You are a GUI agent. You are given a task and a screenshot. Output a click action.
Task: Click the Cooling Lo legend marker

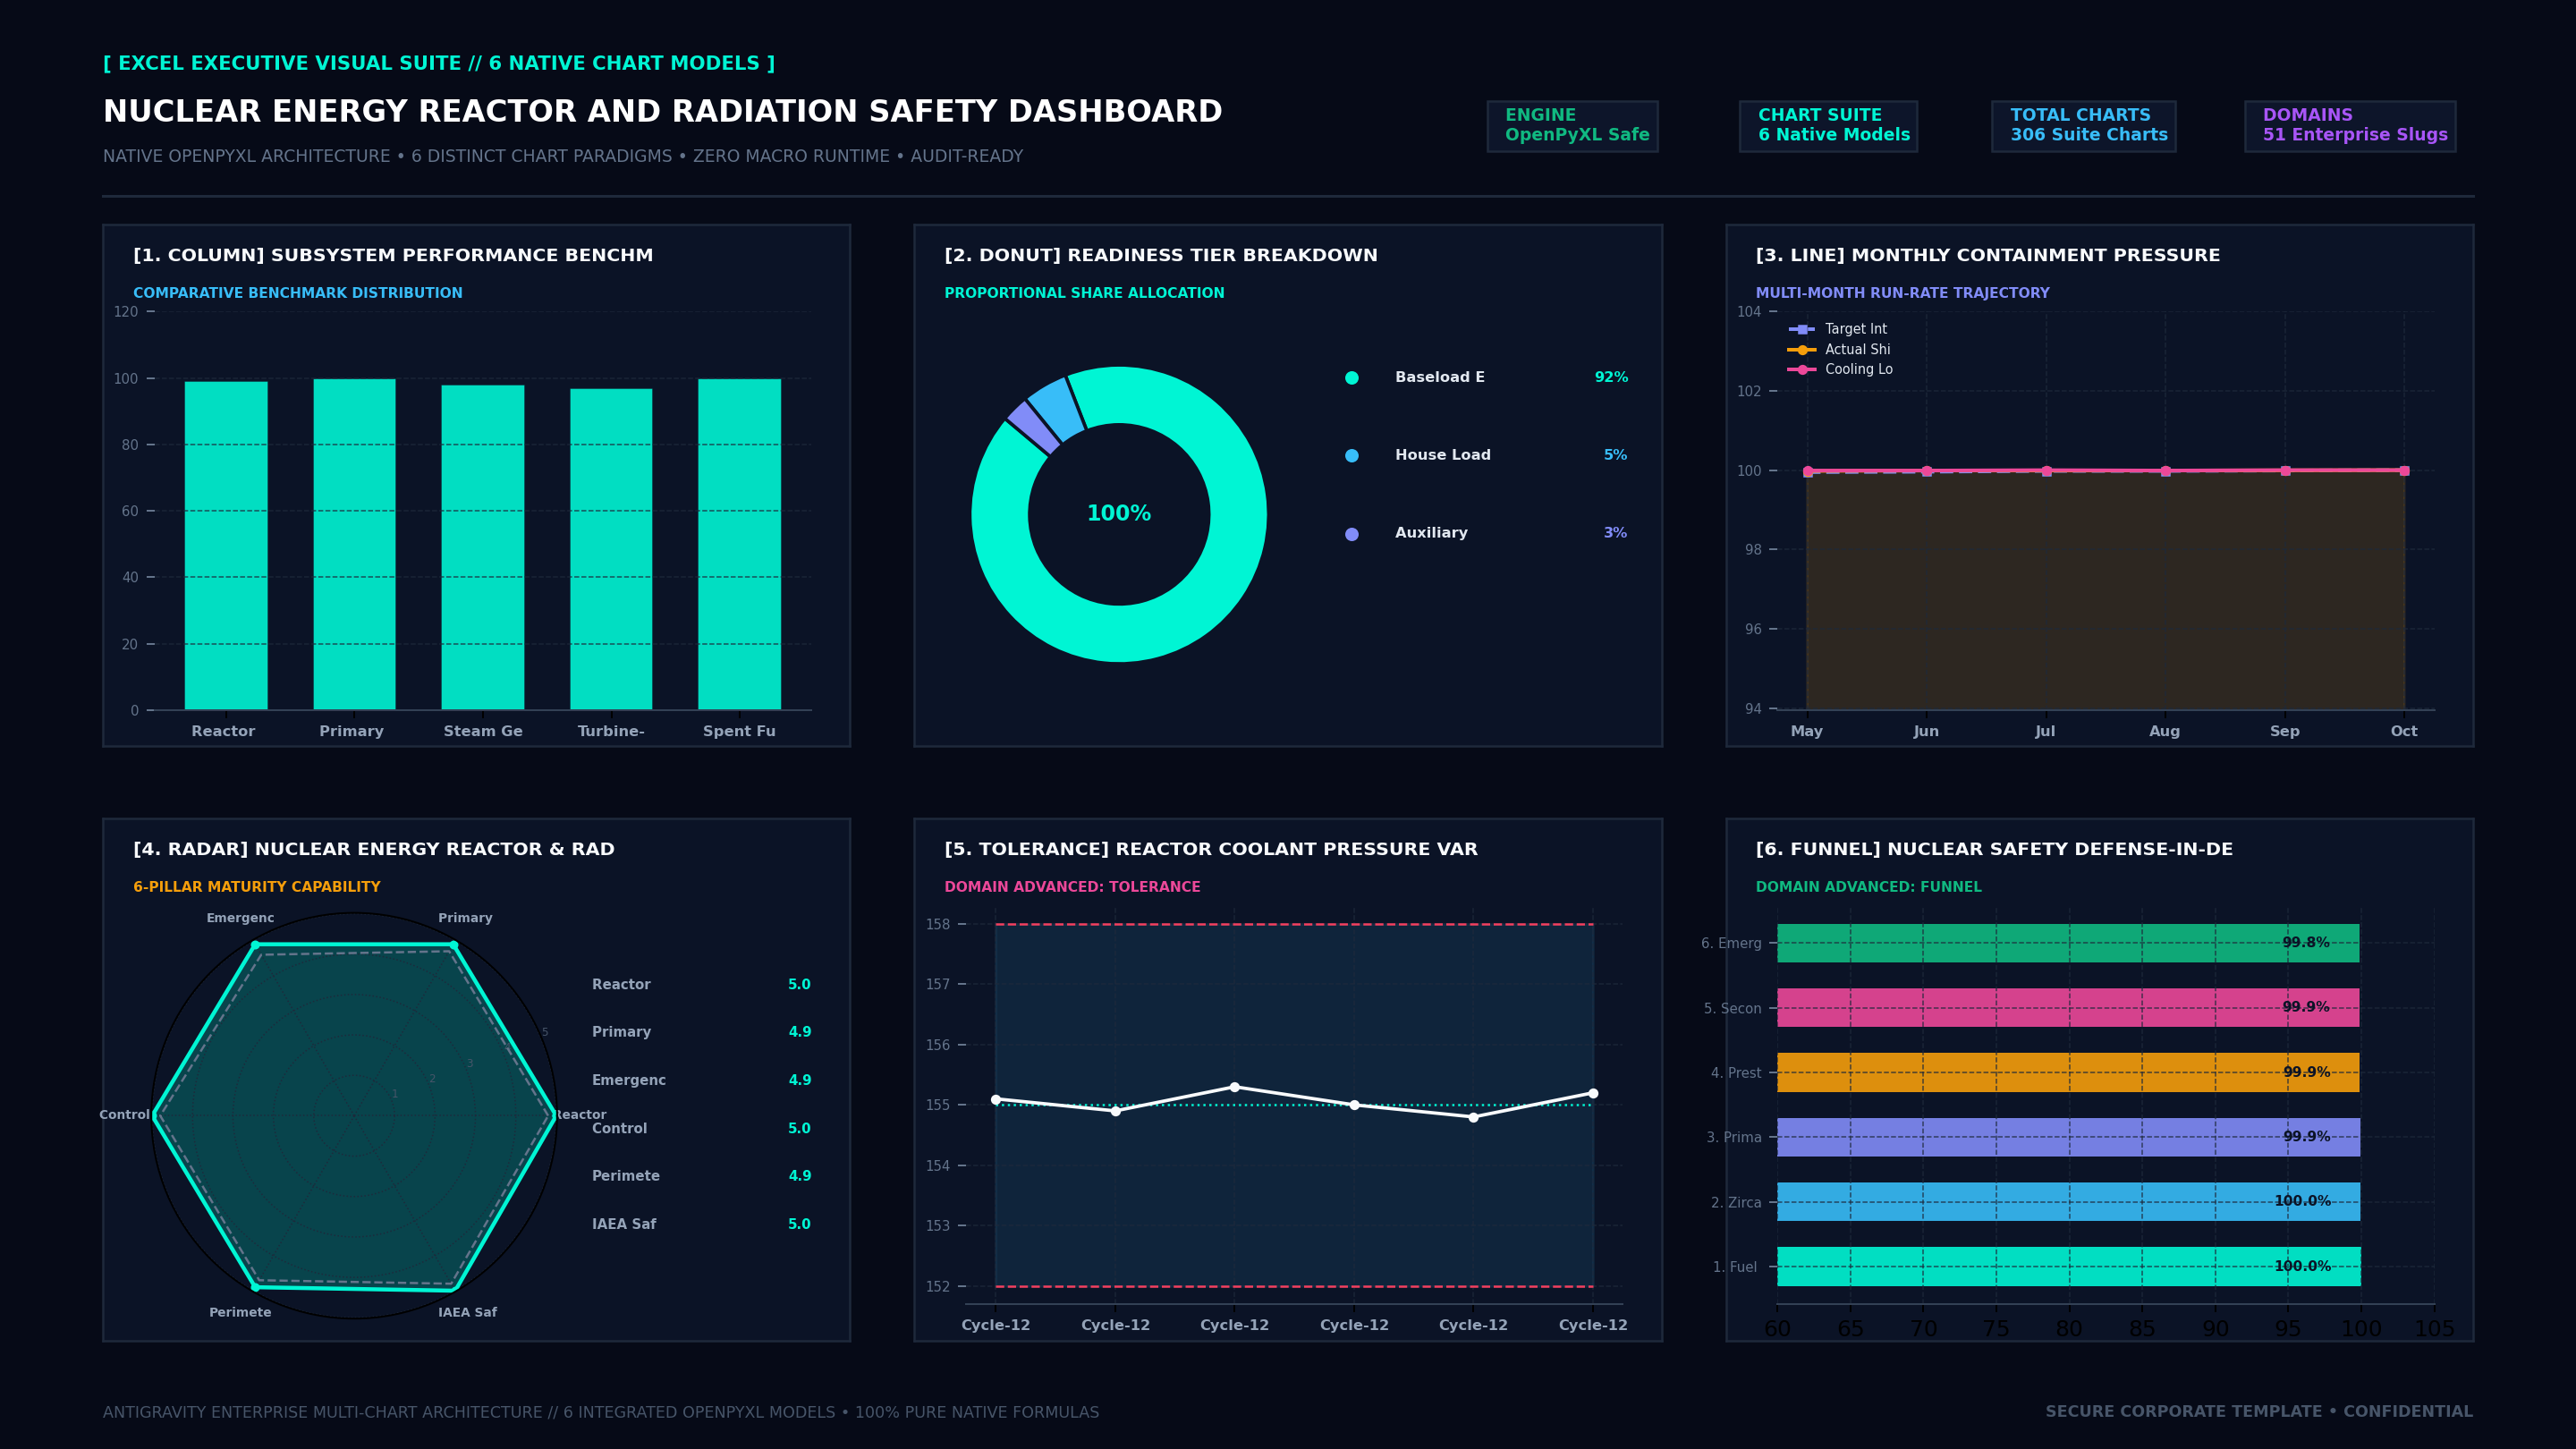(x=1801, y=370)
